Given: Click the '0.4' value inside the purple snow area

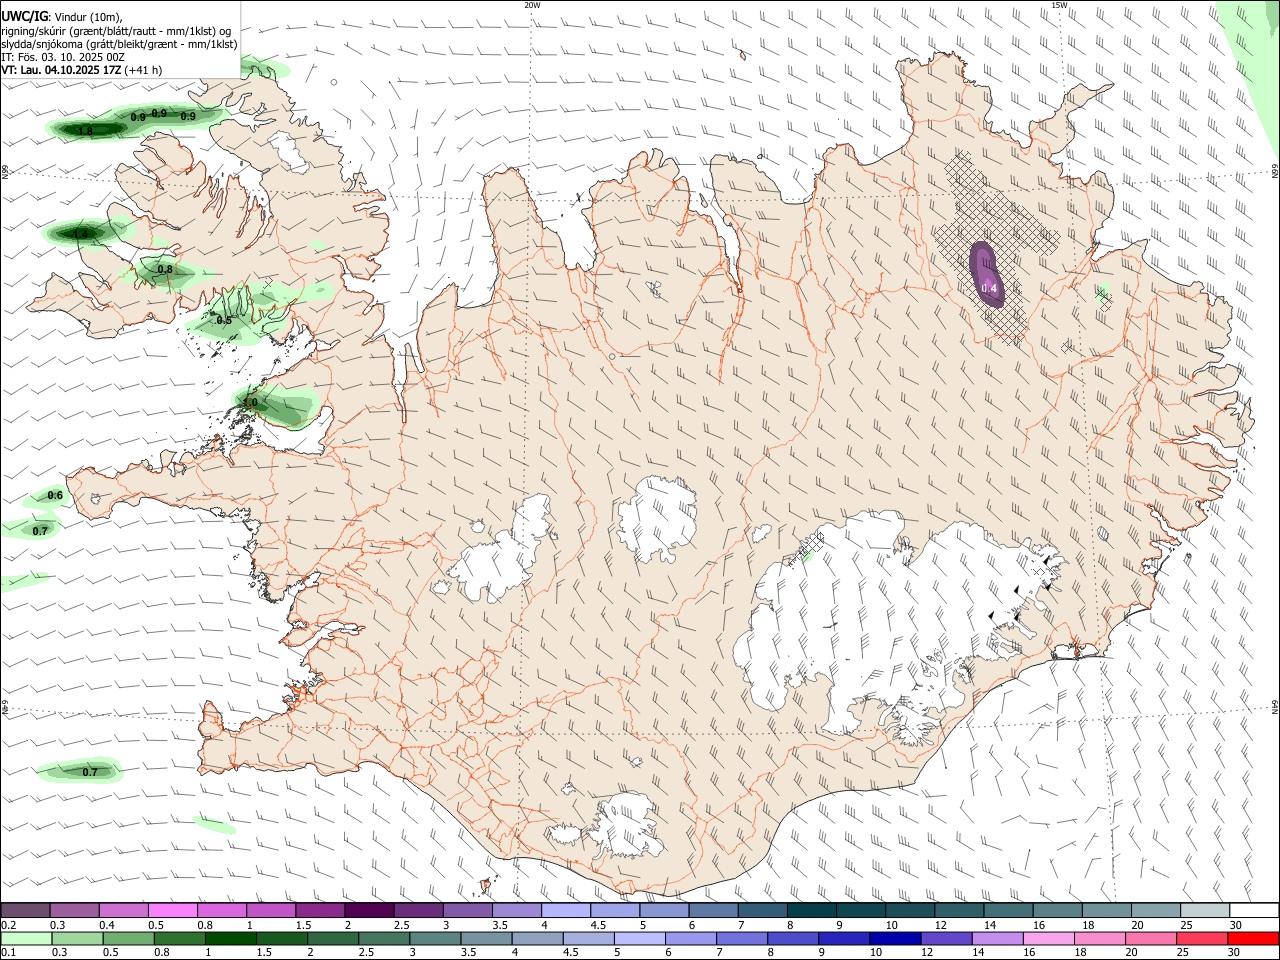Looking at the screenshot, I should point(989,289).
